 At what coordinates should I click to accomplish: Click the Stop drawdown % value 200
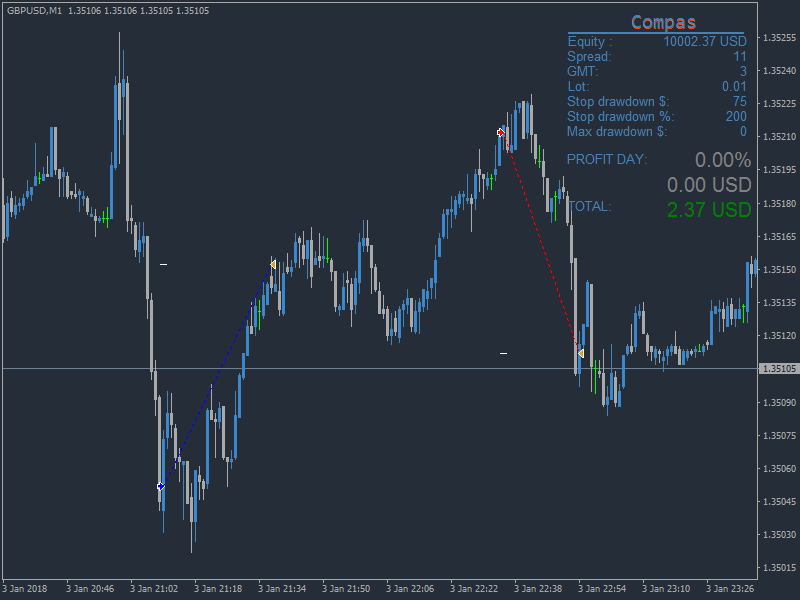[x=736, y=116]
